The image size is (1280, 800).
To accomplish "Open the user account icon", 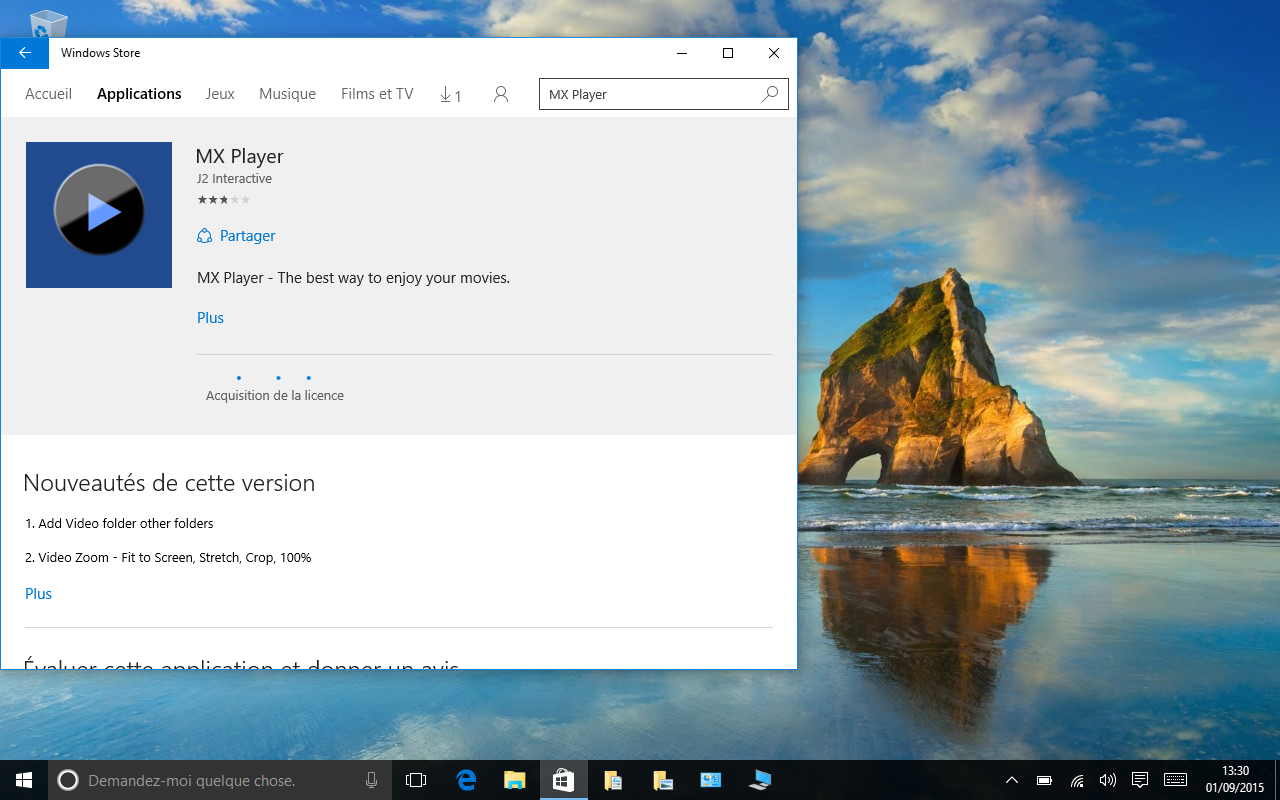I will [501, 94].
